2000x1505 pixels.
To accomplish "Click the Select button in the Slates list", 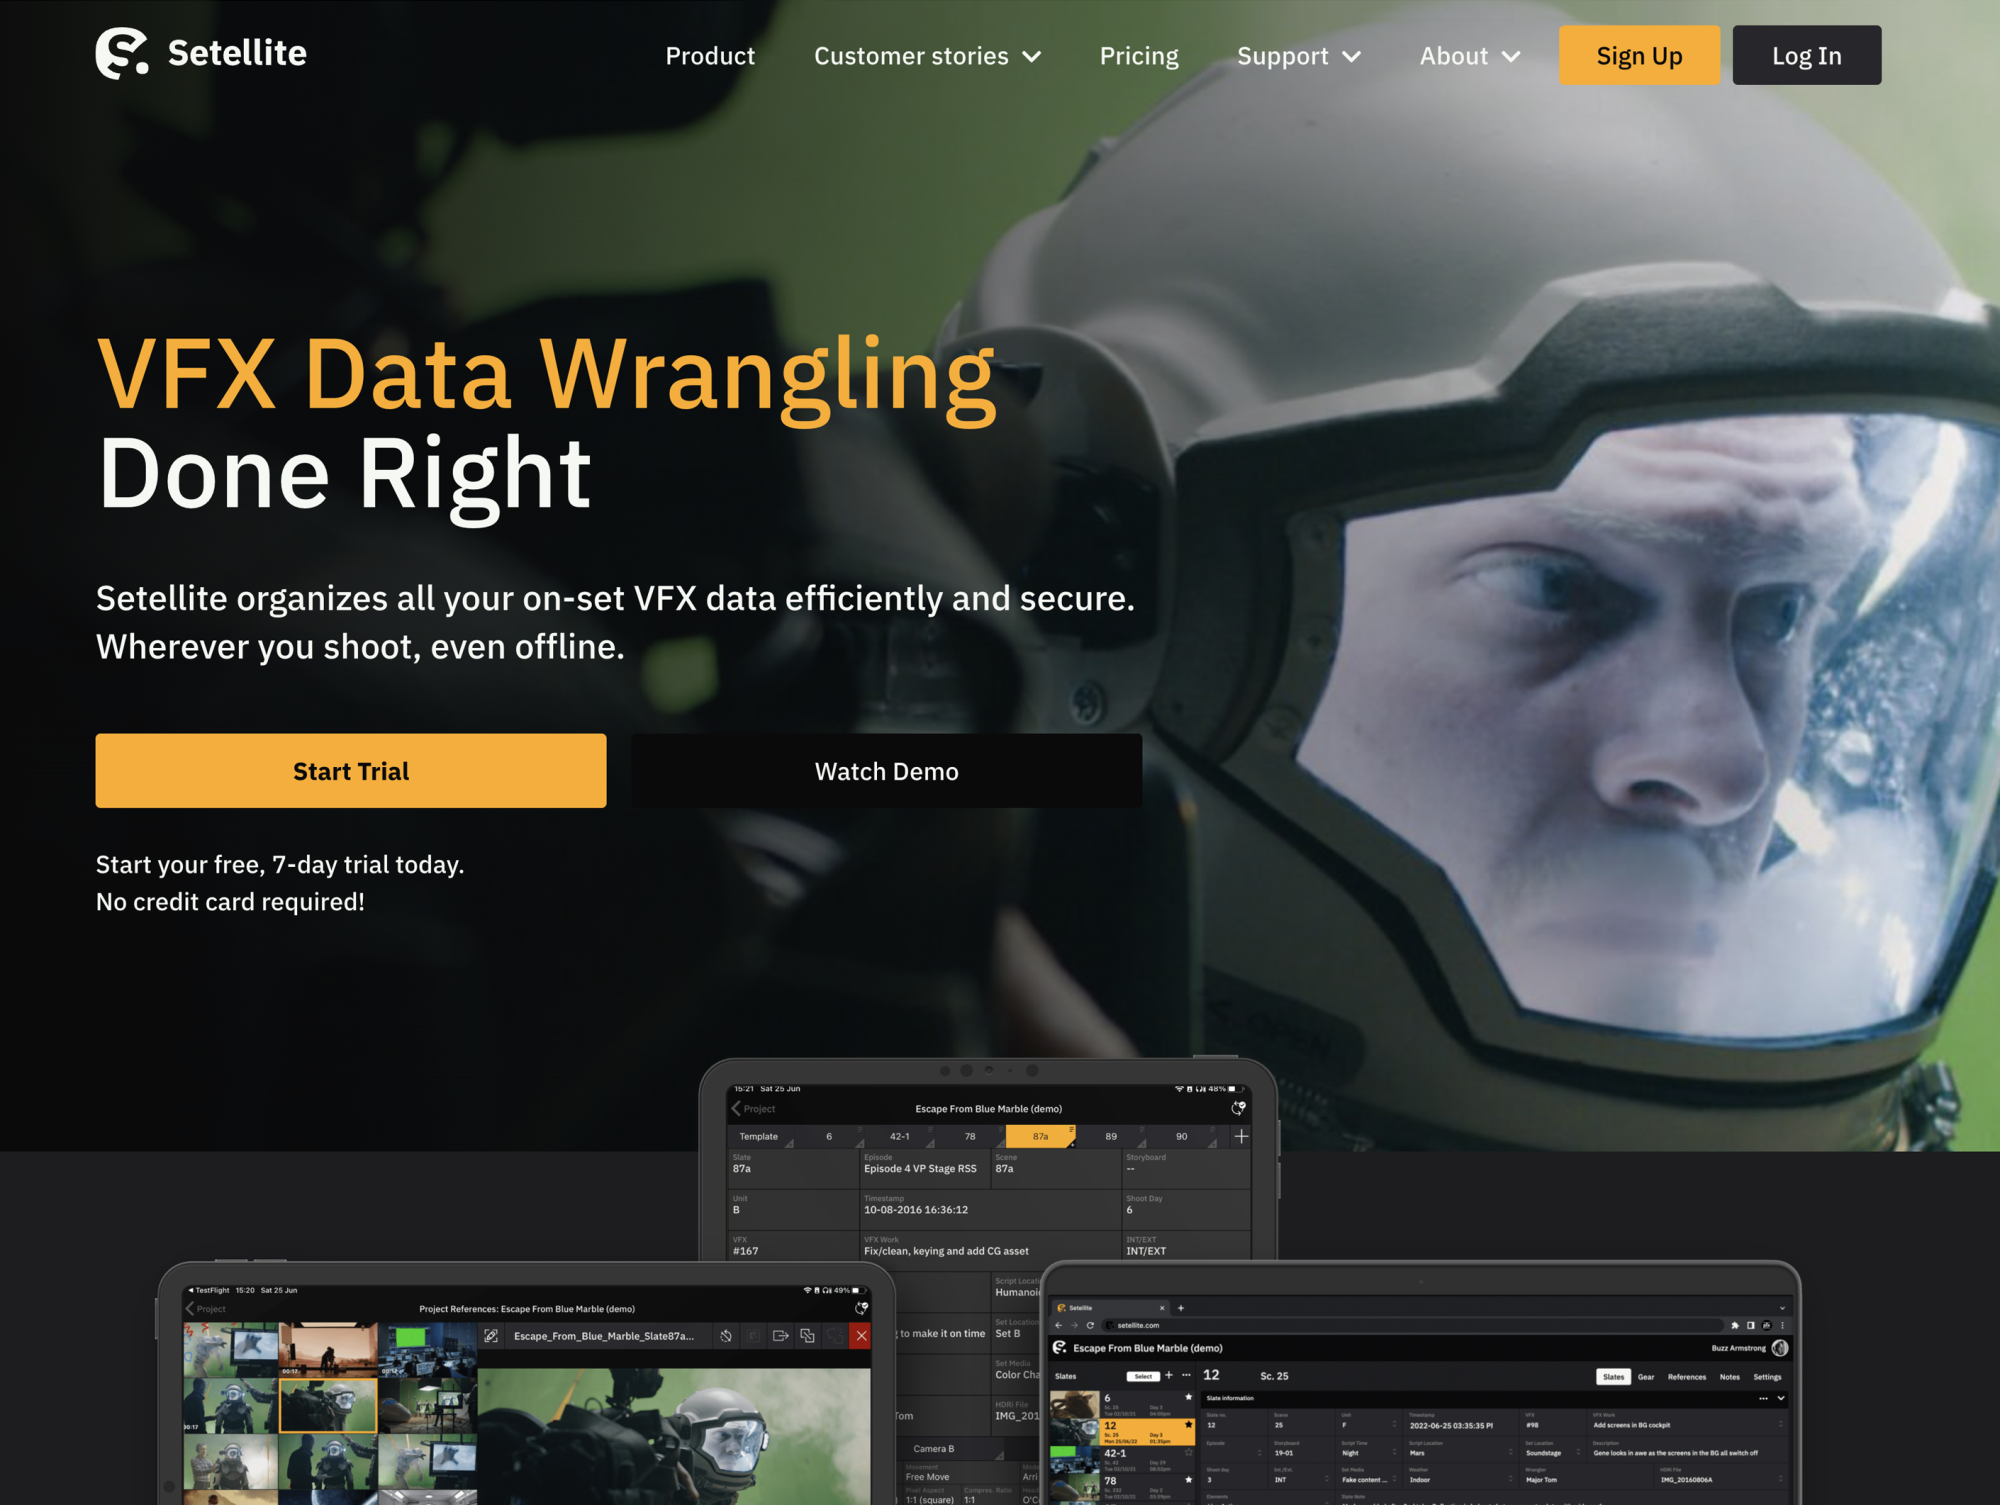I will coord(1143,1376).
